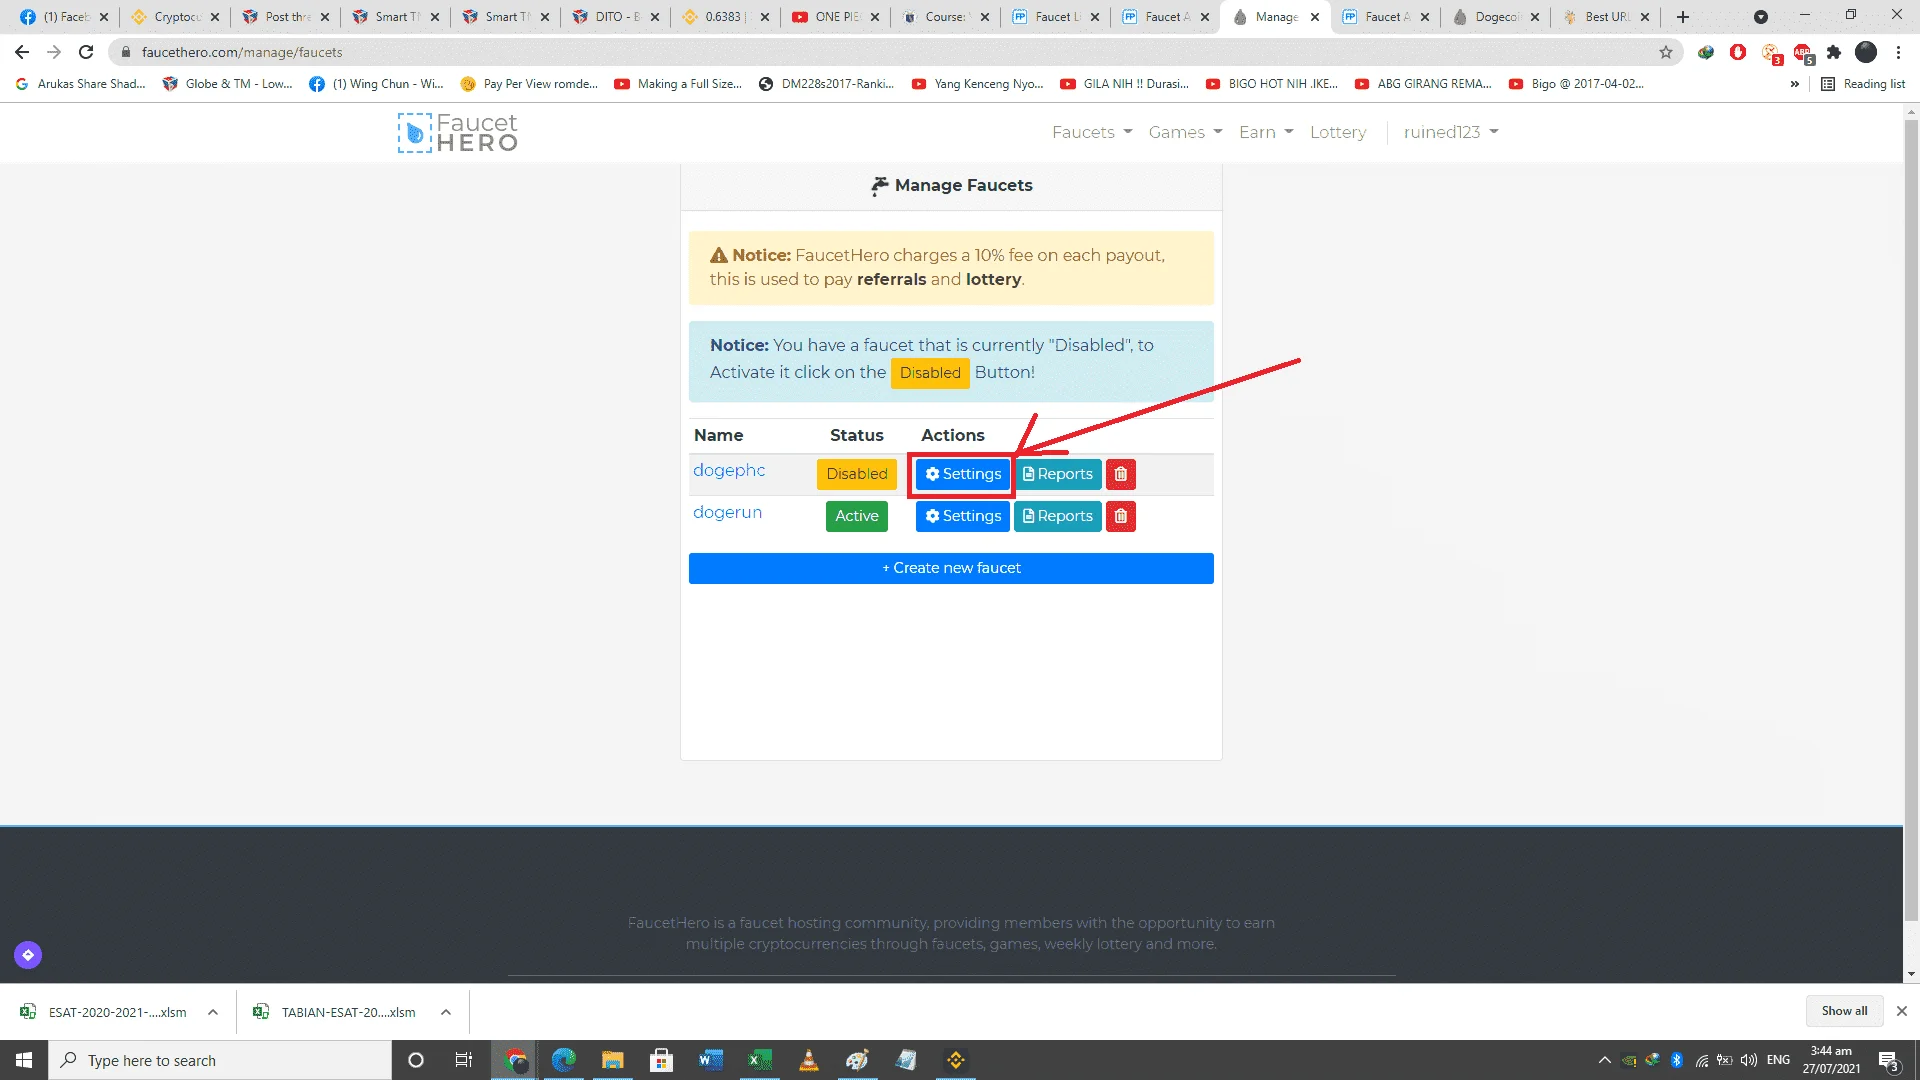Open the dogephc faucet link
This screenshot has width=1920, height=1080.
click(729, 470)
